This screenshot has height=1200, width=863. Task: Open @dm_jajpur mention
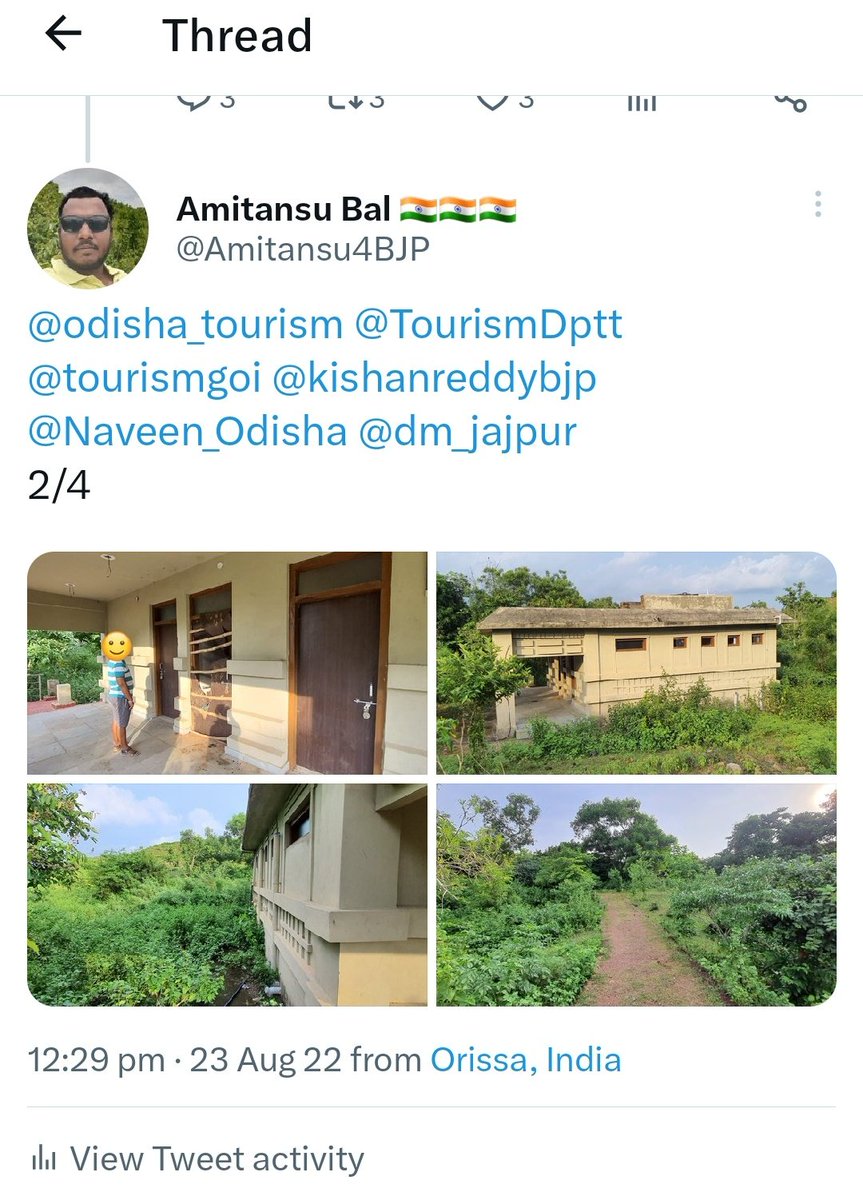click(x=468, y=433)
